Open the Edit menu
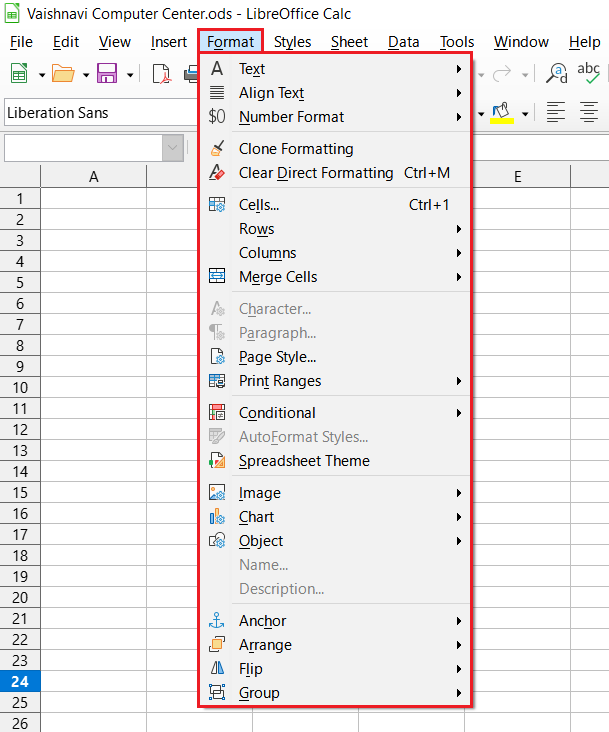The height and width of the screenshot is (732, 609). 66,42
